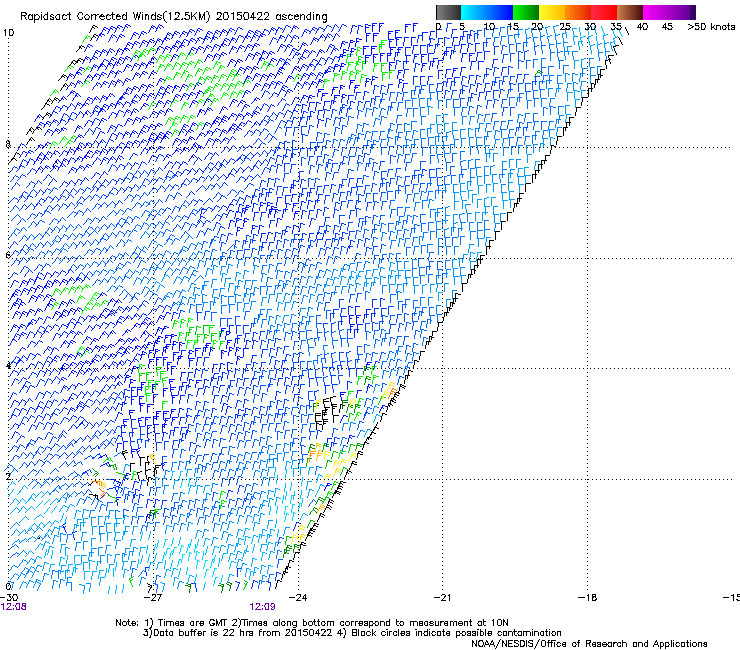Select latitude label '4' on the left axis

pyautogui.click(x=8, y=366)
